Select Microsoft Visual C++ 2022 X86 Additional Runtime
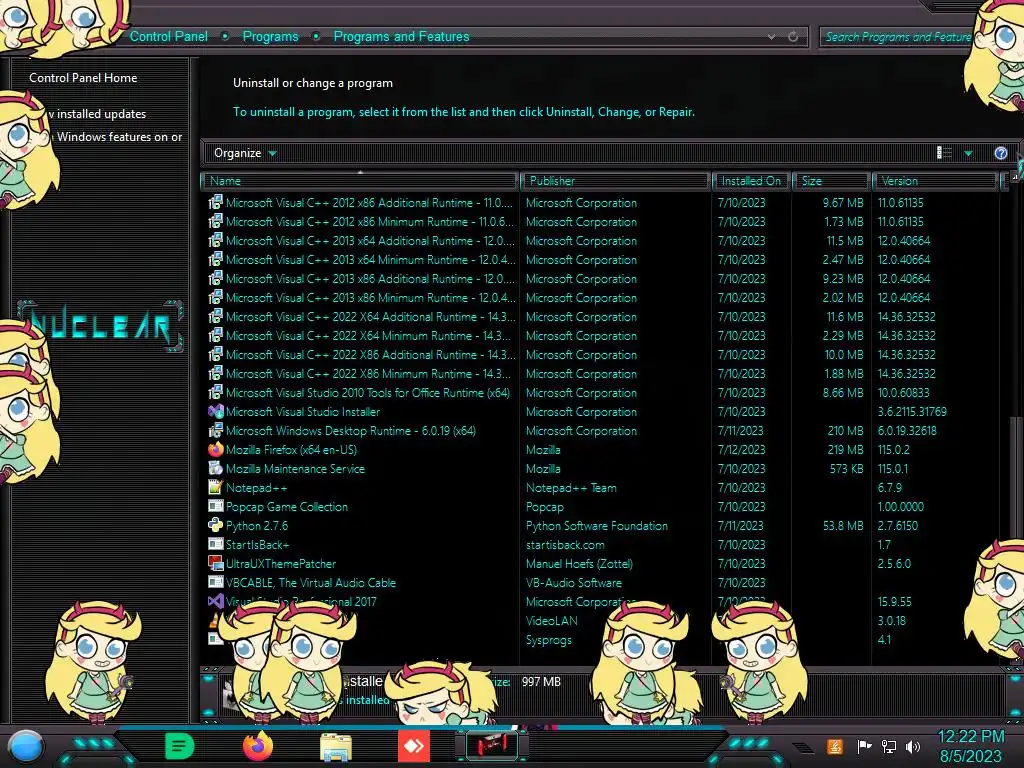Image resolution: width=1024 pixels, height=768 pixels. click(601, 355)
